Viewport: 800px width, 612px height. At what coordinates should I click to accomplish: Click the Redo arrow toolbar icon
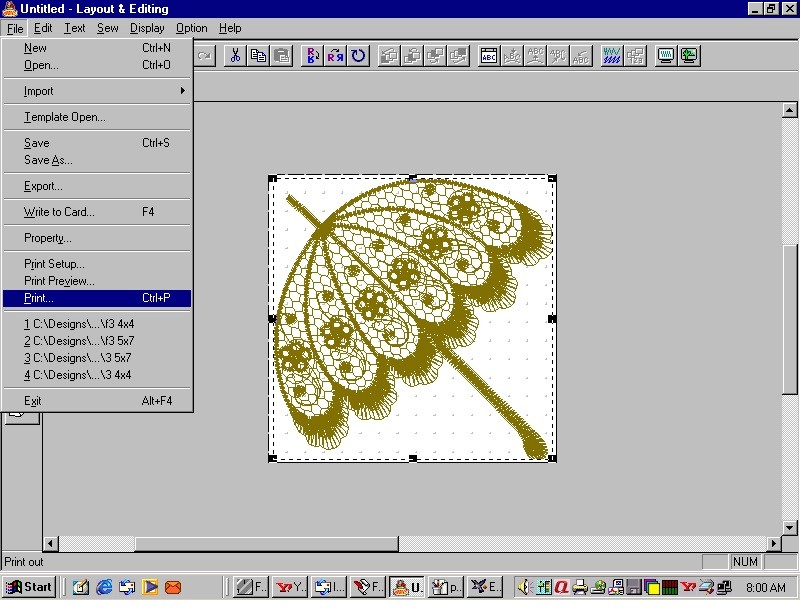click(205, 56)
